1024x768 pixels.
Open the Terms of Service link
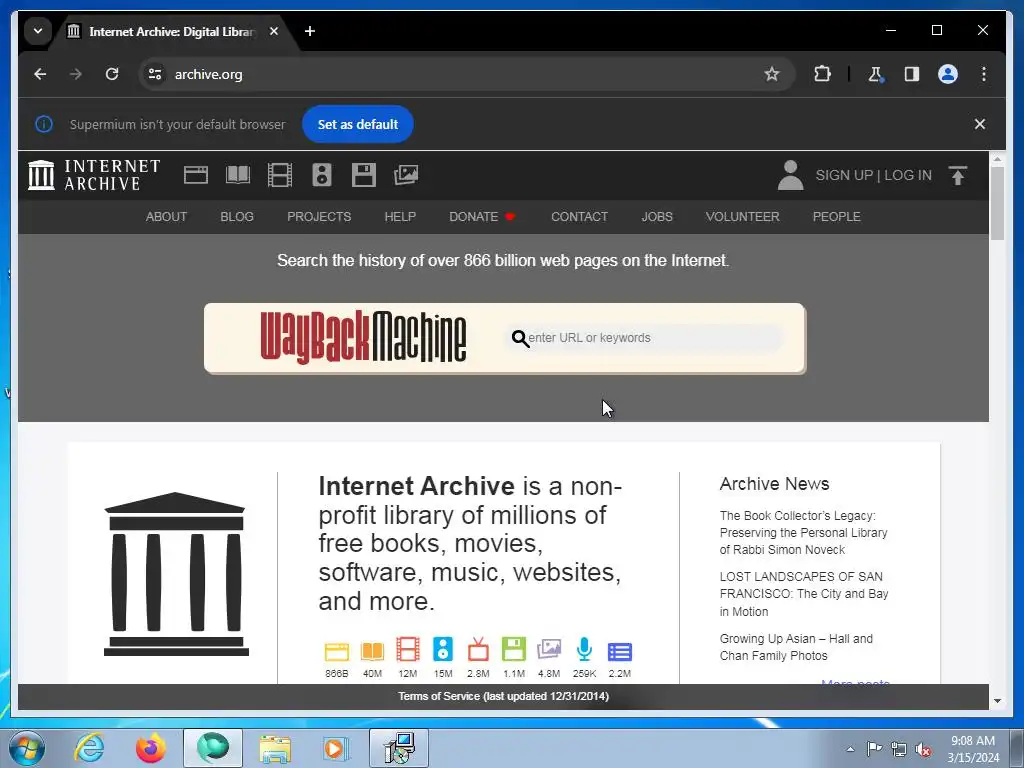pos(504,696)
